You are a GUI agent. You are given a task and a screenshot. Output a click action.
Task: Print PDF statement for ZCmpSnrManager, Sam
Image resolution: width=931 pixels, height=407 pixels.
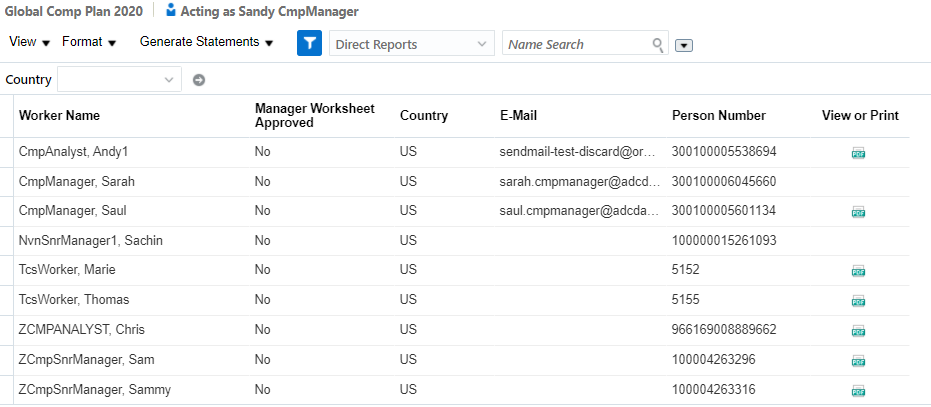tap(858, 360)
